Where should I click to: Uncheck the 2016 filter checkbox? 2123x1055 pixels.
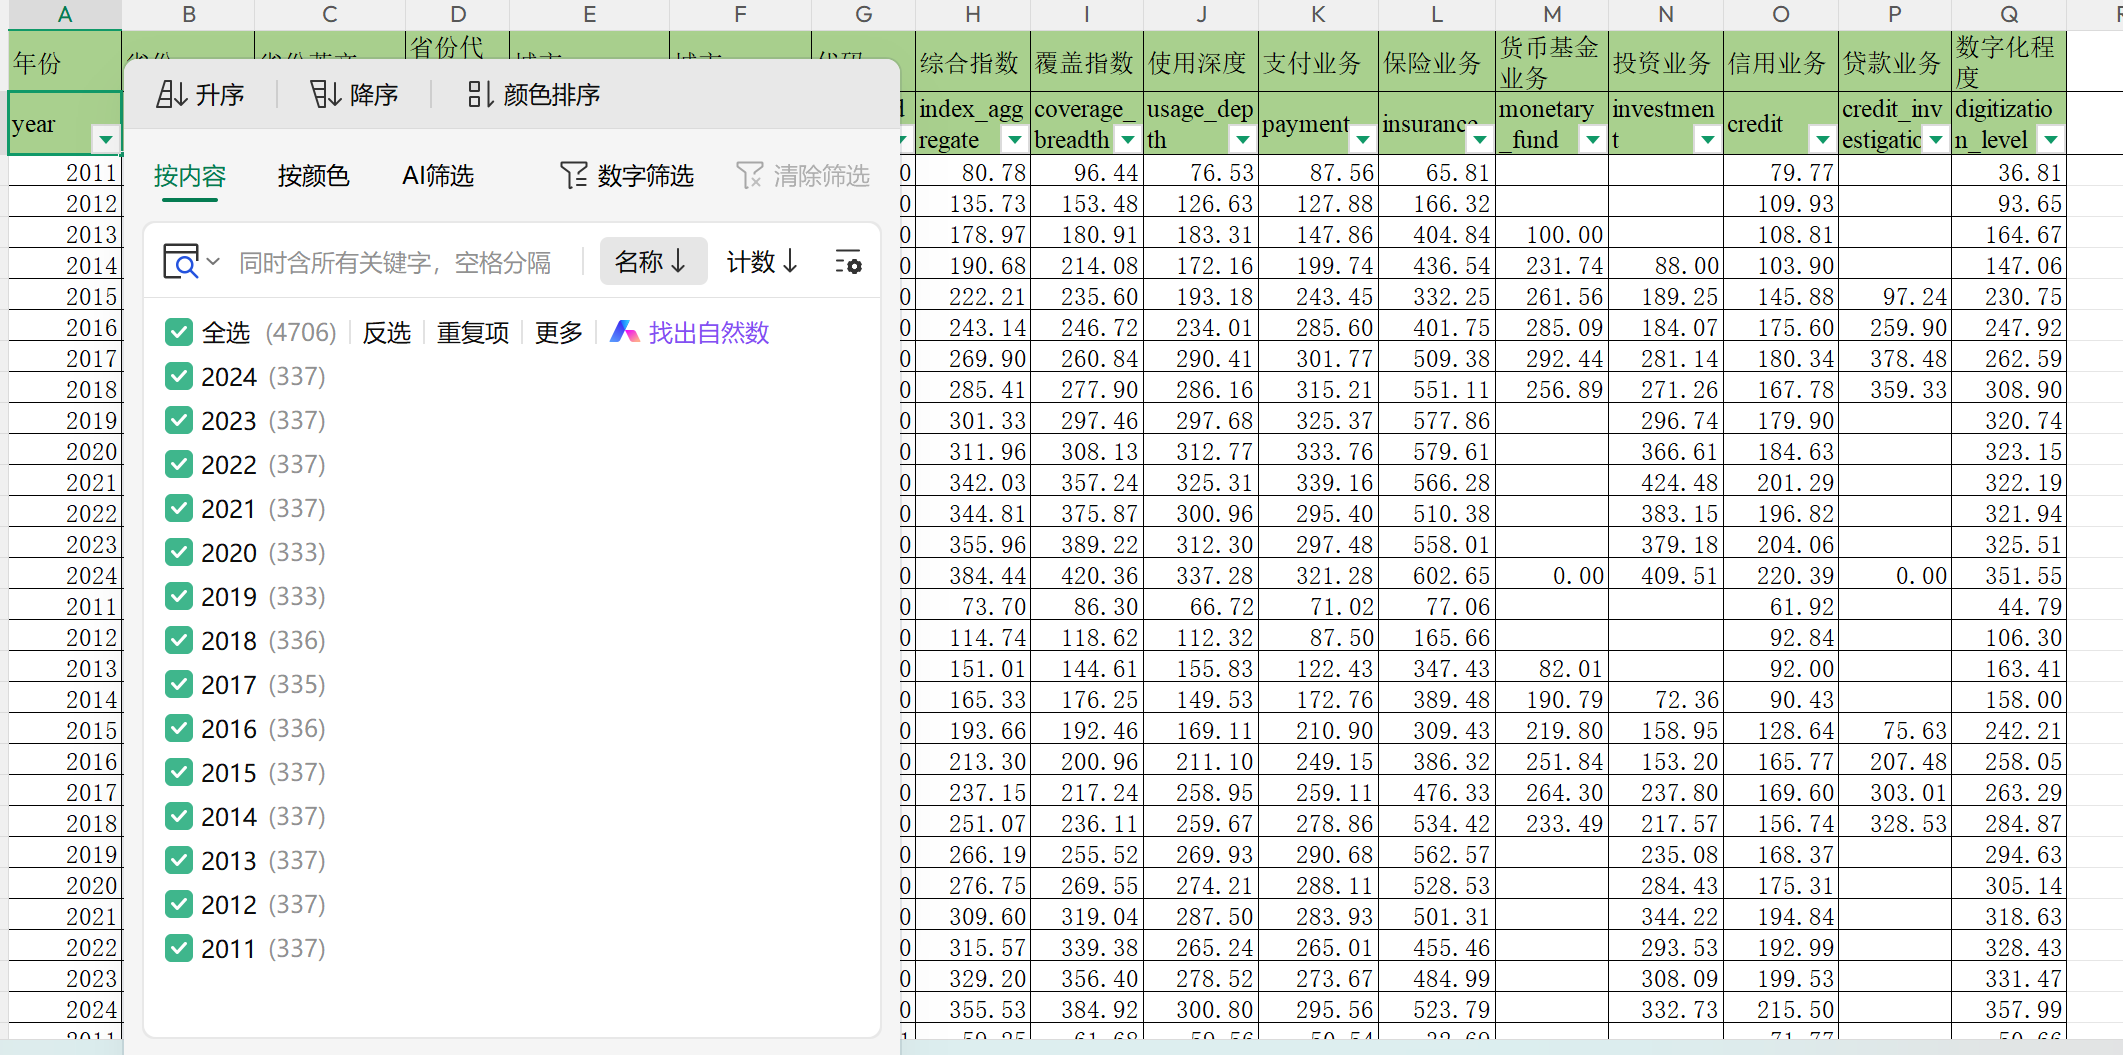pyautogui.click(x=179, y=728)
